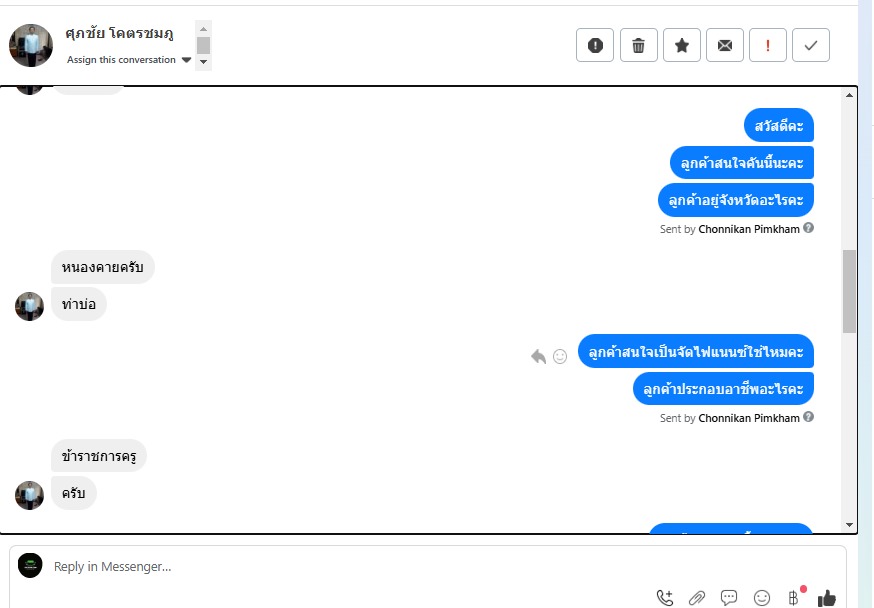This screenshot has height=608, width=874.
Task: Click the chat scroll down arrow
Action: click(x=849, y=524)
